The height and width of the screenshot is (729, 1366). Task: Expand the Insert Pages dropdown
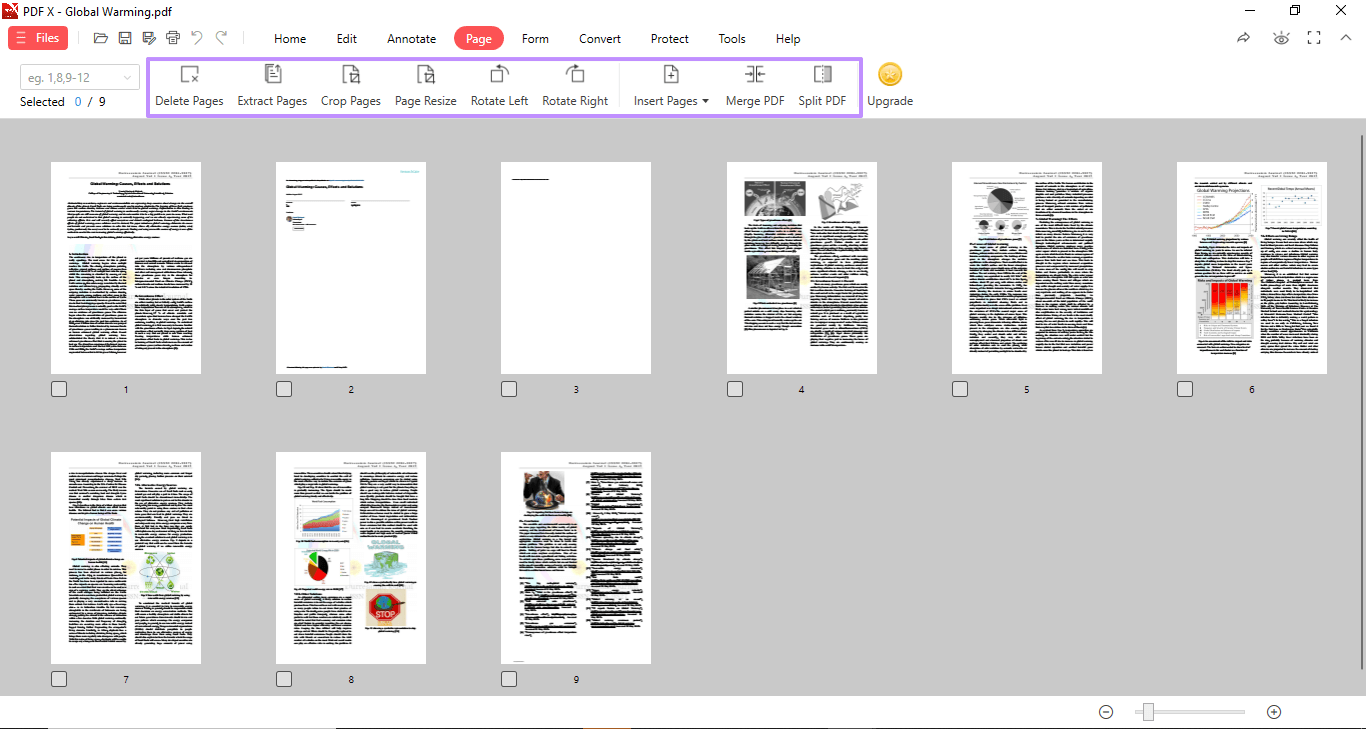tap(705, 101)
